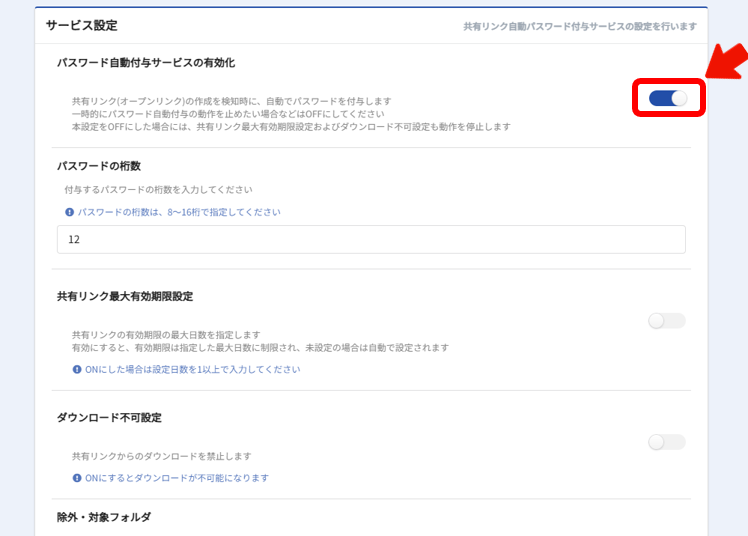Click text ONにした場合は設定日数を1以上で入力してください
The image size is (748, 536).
[x=193, y=370]
